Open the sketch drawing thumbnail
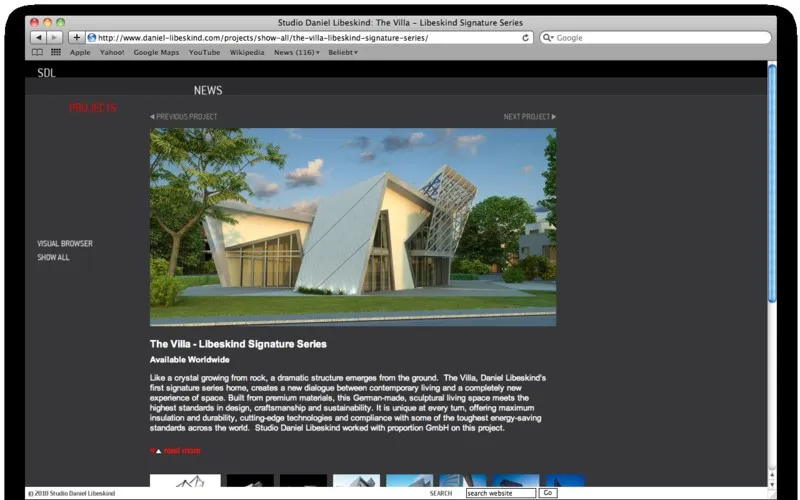 point(185,481)
